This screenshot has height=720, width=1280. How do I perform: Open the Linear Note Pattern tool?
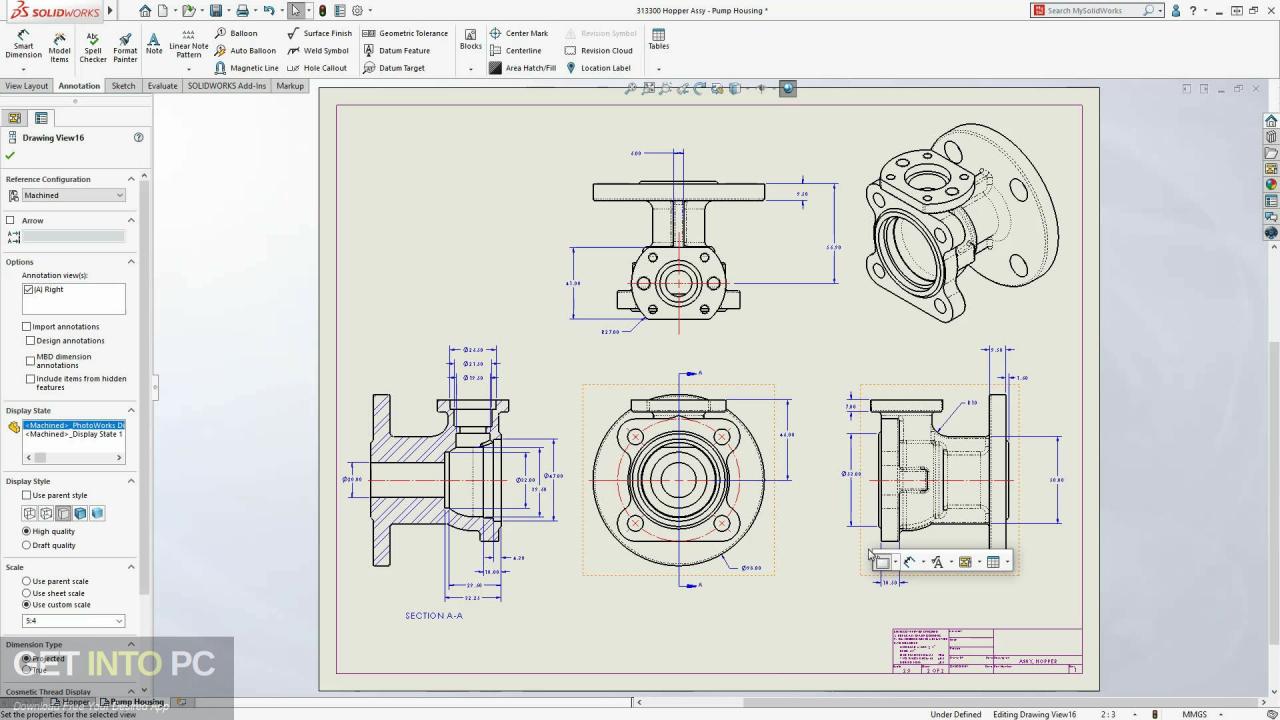[189, 45]
